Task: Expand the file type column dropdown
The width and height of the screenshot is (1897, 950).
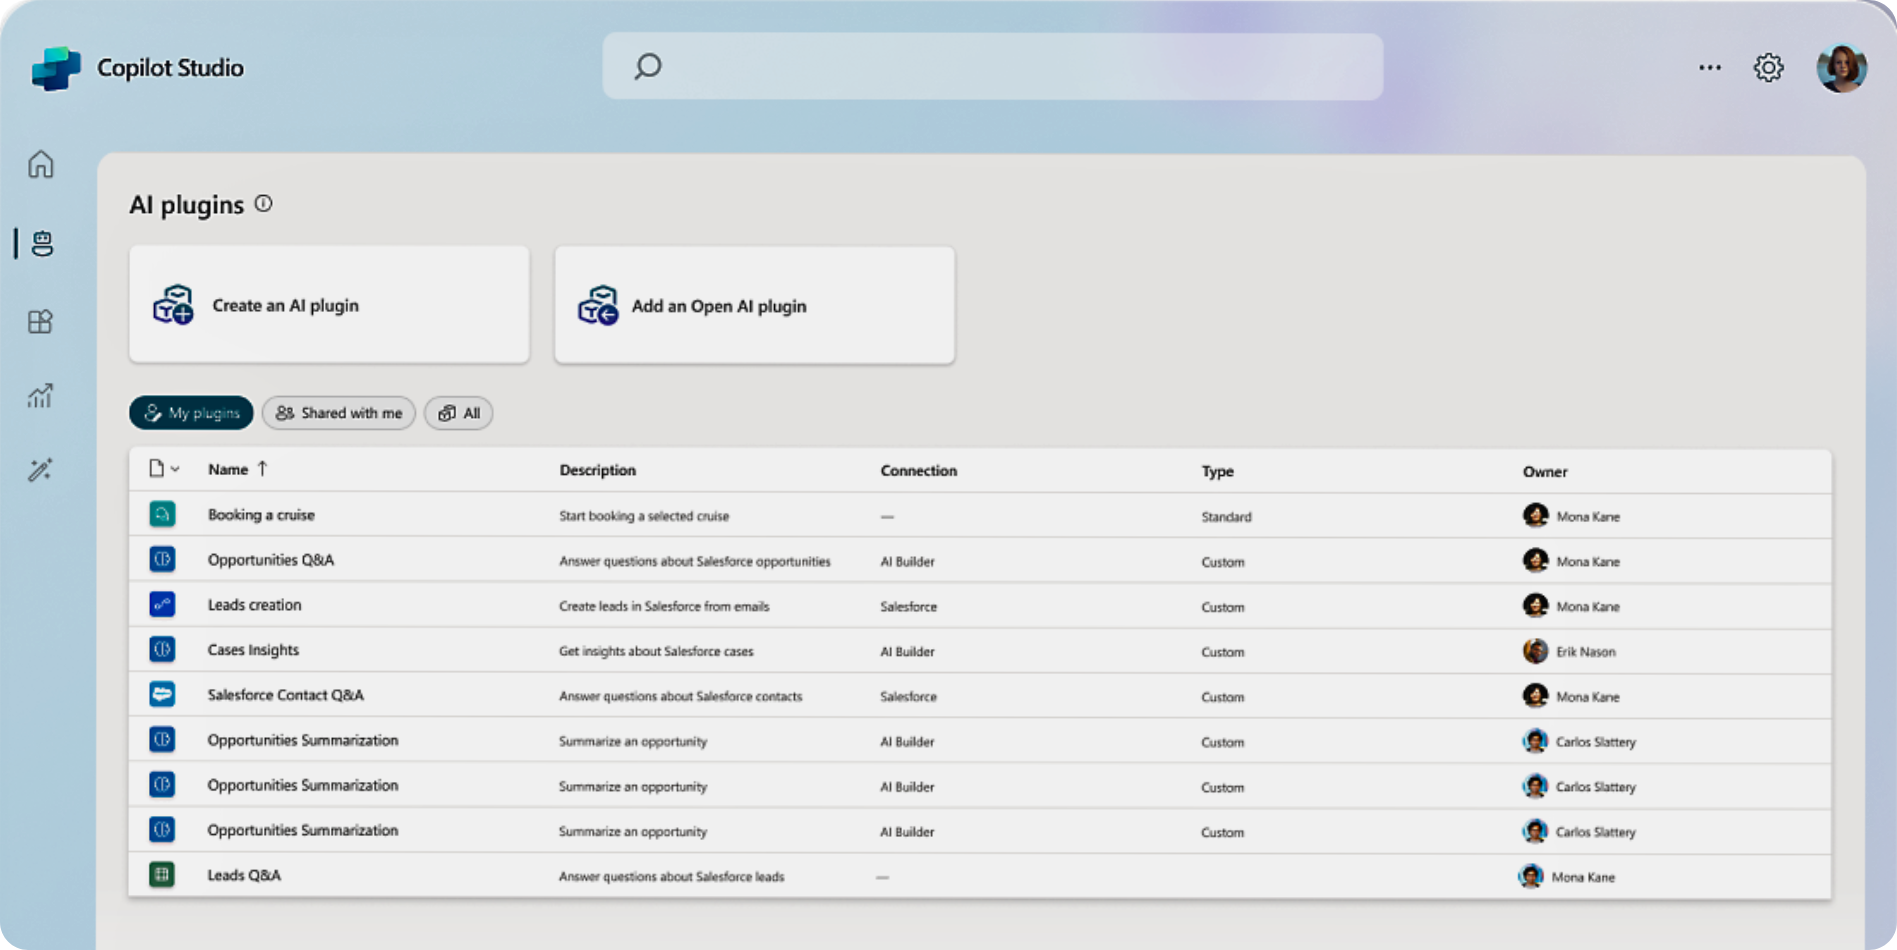Action: pyautogui.click(x=165, y=469)
